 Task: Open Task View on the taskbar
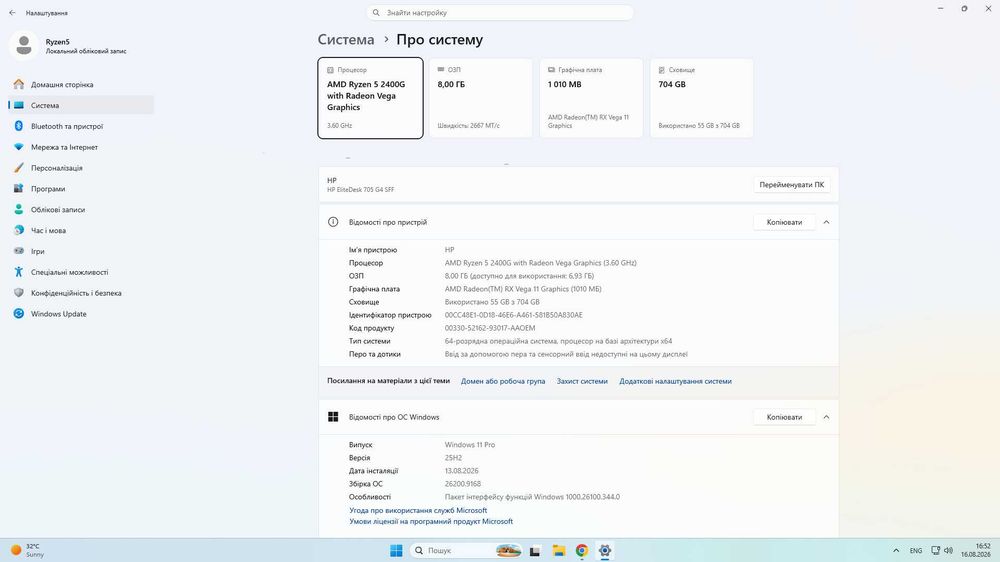pyautogui.click(x=535, y=551)
